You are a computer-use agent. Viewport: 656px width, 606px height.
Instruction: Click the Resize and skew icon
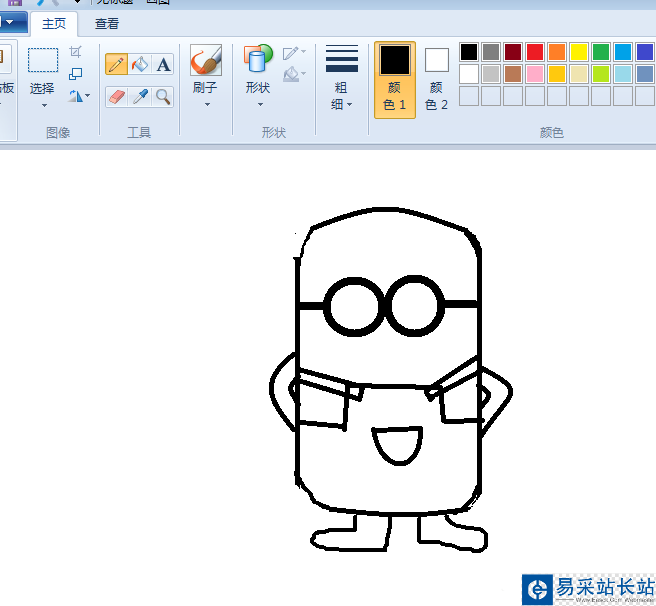pyautogui.click(x=76, y=74)
